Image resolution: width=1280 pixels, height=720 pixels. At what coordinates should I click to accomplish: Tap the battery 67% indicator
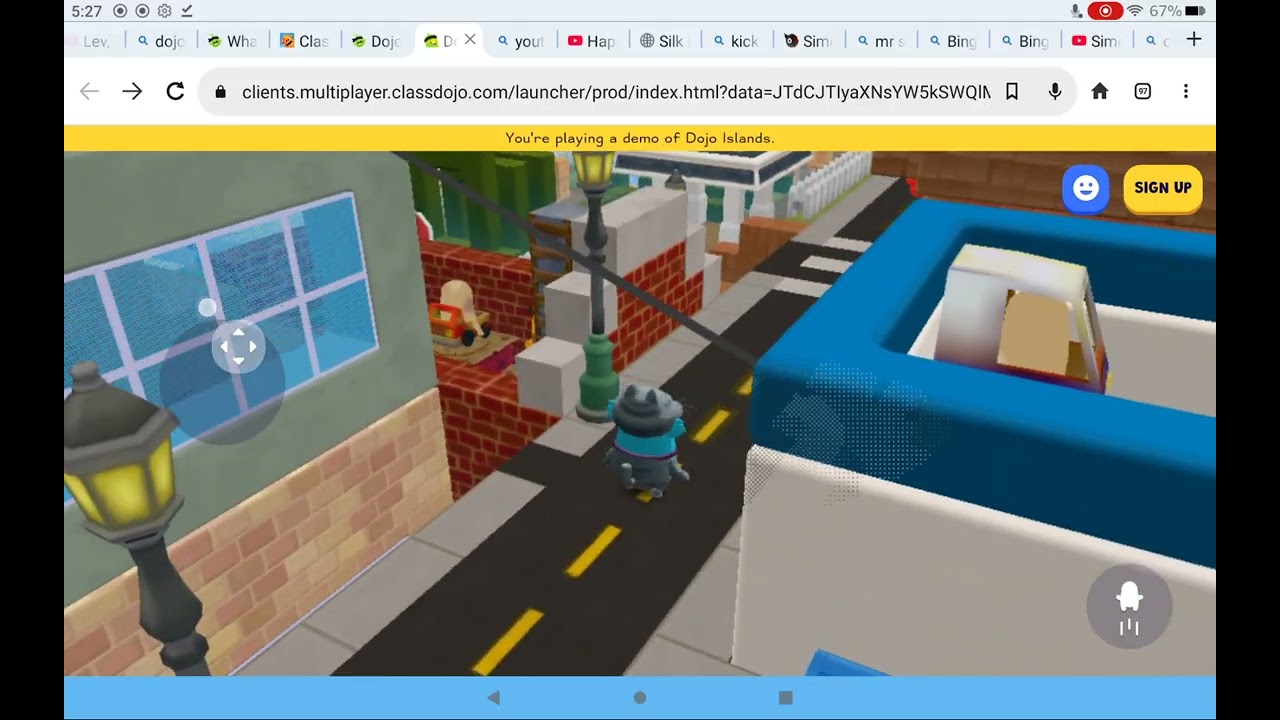(x=1178, y=11)
